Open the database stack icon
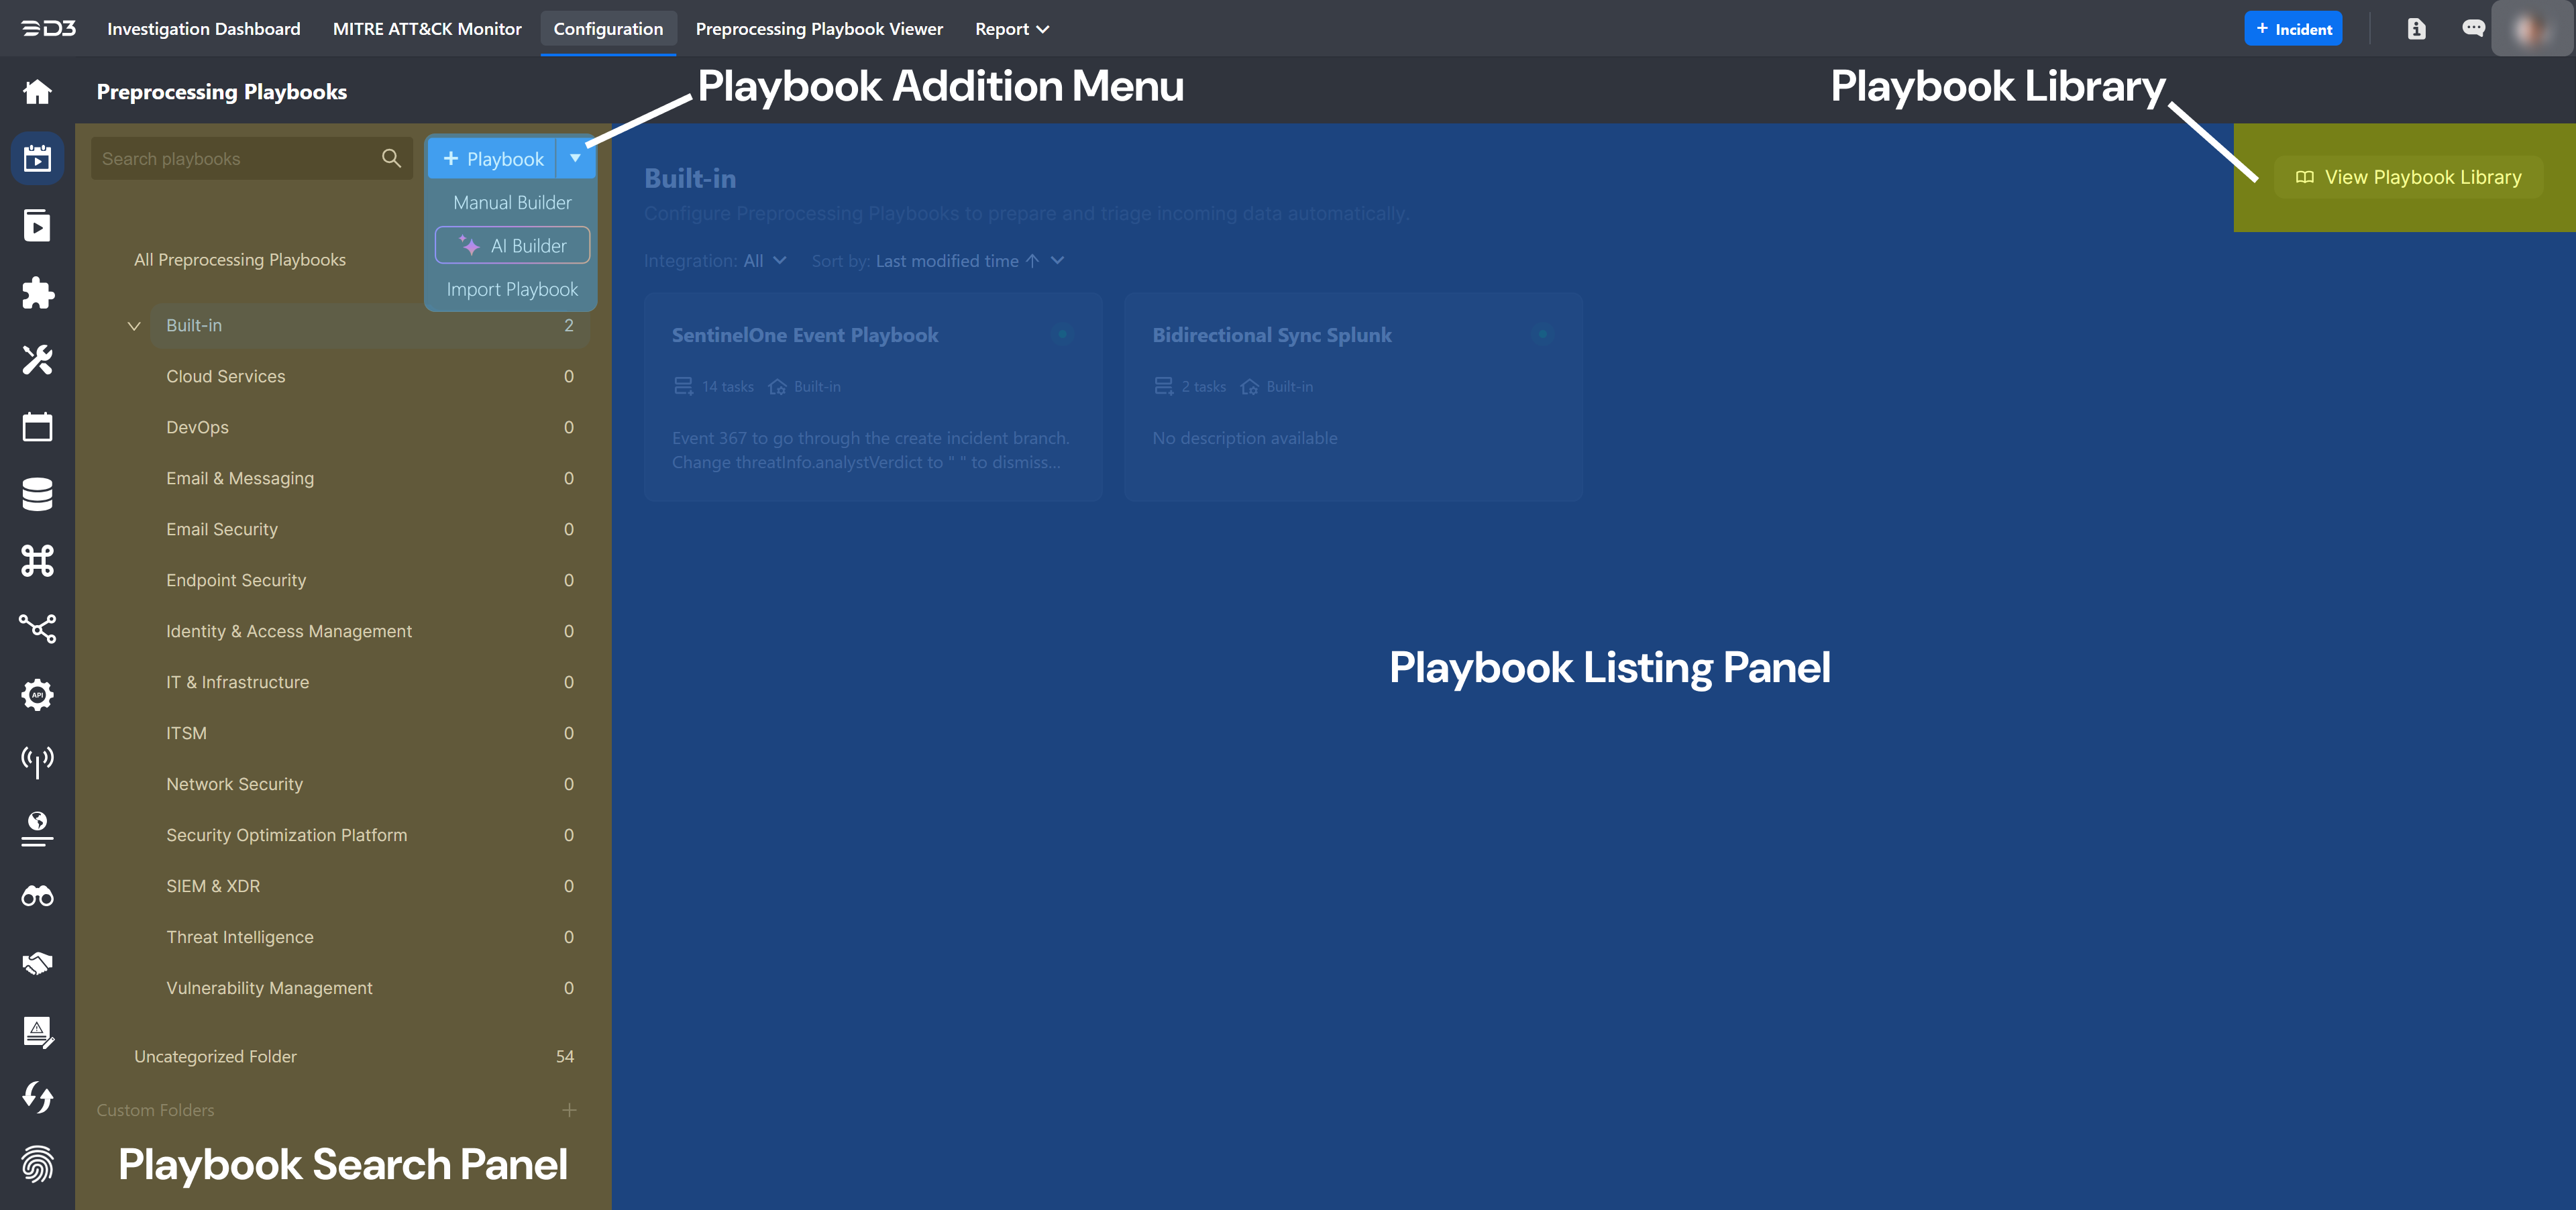This screenshot has height=1210, width=2576. coord(37,494)
